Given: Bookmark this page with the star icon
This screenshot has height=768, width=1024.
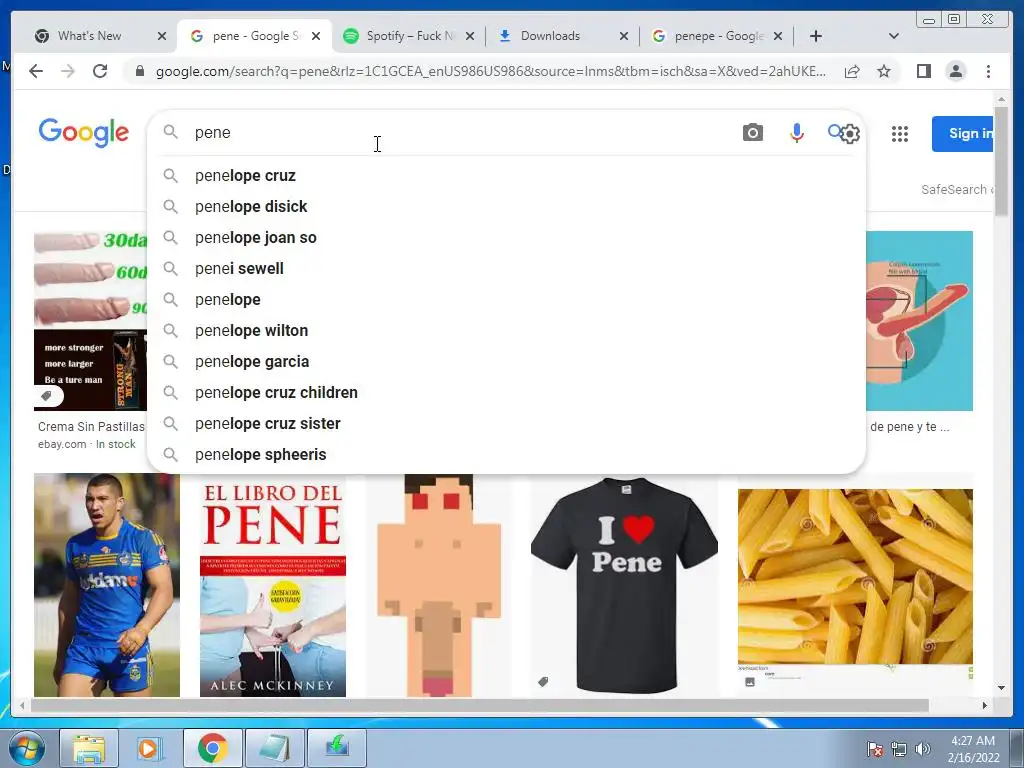Looking at the screenshot, I should [x=884, y=71].
